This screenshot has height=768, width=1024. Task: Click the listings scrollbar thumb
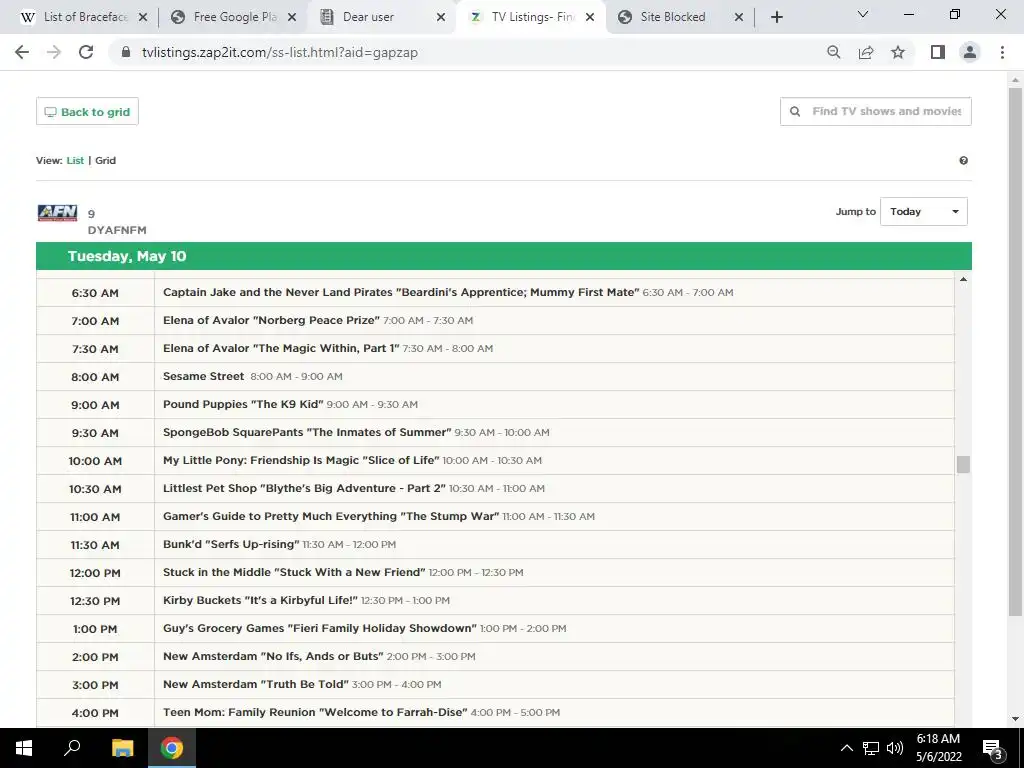(x=963, y=464)
